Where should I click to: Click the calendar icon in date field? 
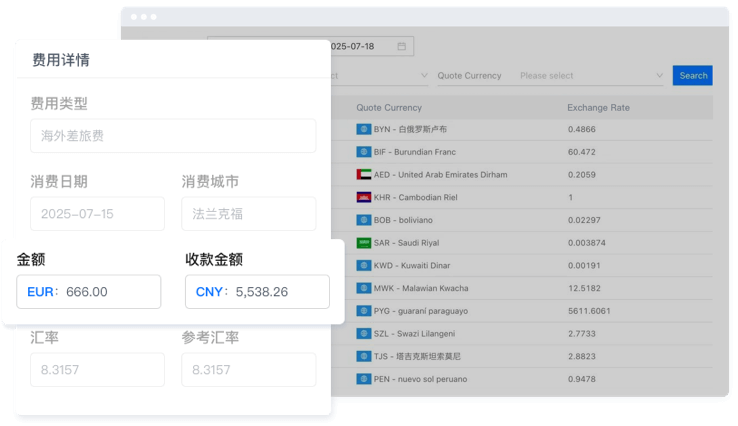[401, 46]
